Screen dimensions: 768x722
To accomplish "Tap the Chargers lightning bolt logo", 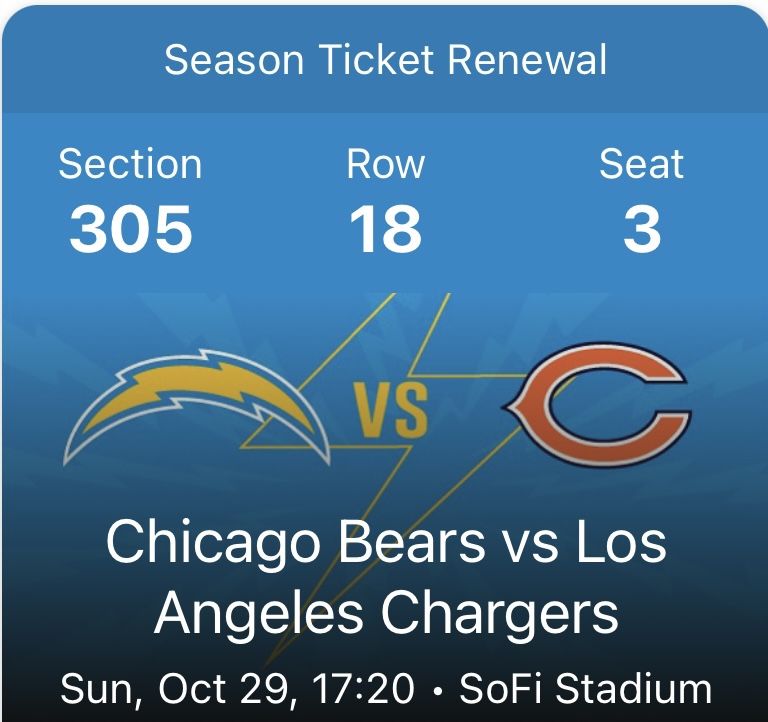I will coord(197,407).
